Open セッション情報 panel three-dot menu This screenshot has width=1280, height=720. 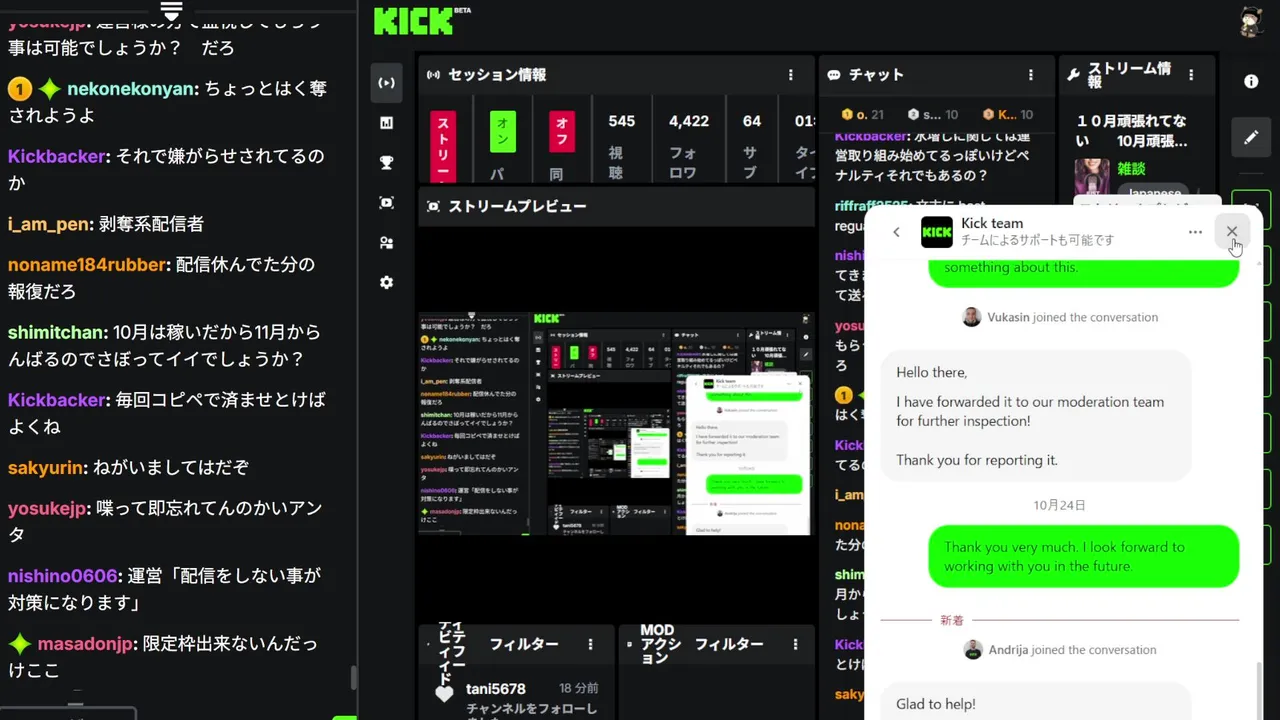(791, 75)
